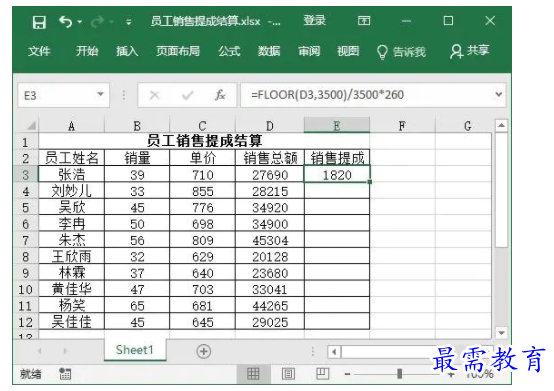Click cell with name 黄佳华
The image size is (554, 391).
click(x=72, y=290)
